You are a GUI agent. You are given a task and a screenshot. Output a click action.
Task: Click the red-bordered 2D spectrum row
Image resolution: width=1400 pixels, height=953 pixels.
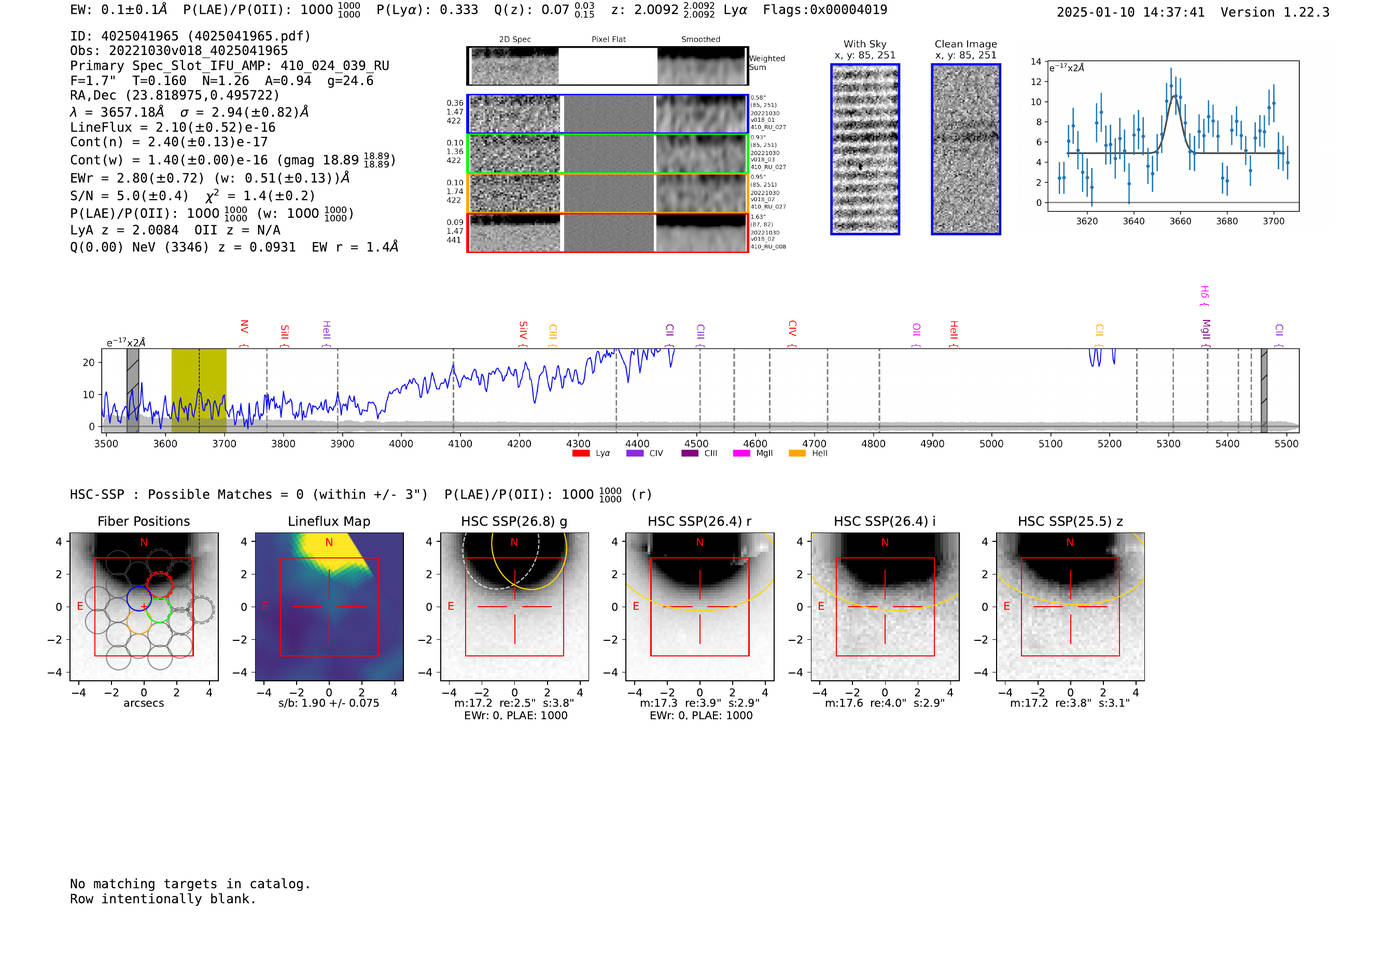click(607, 232)
